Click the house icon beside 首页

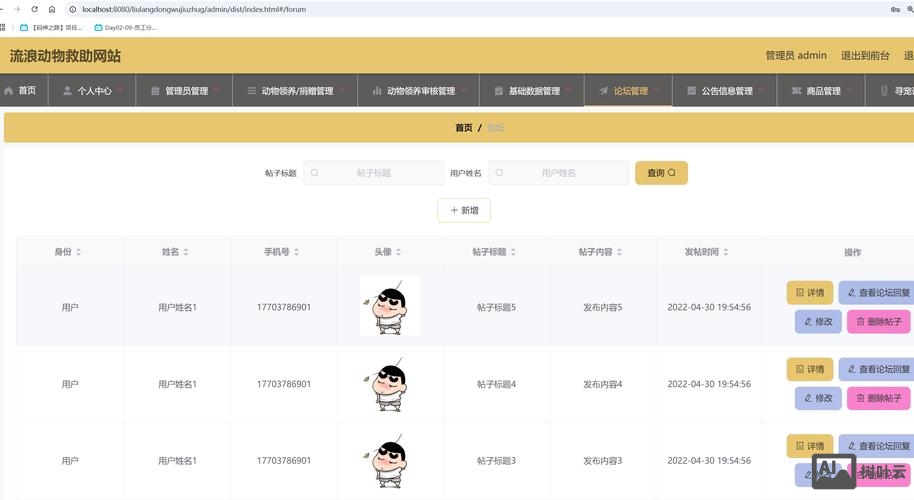8,90
